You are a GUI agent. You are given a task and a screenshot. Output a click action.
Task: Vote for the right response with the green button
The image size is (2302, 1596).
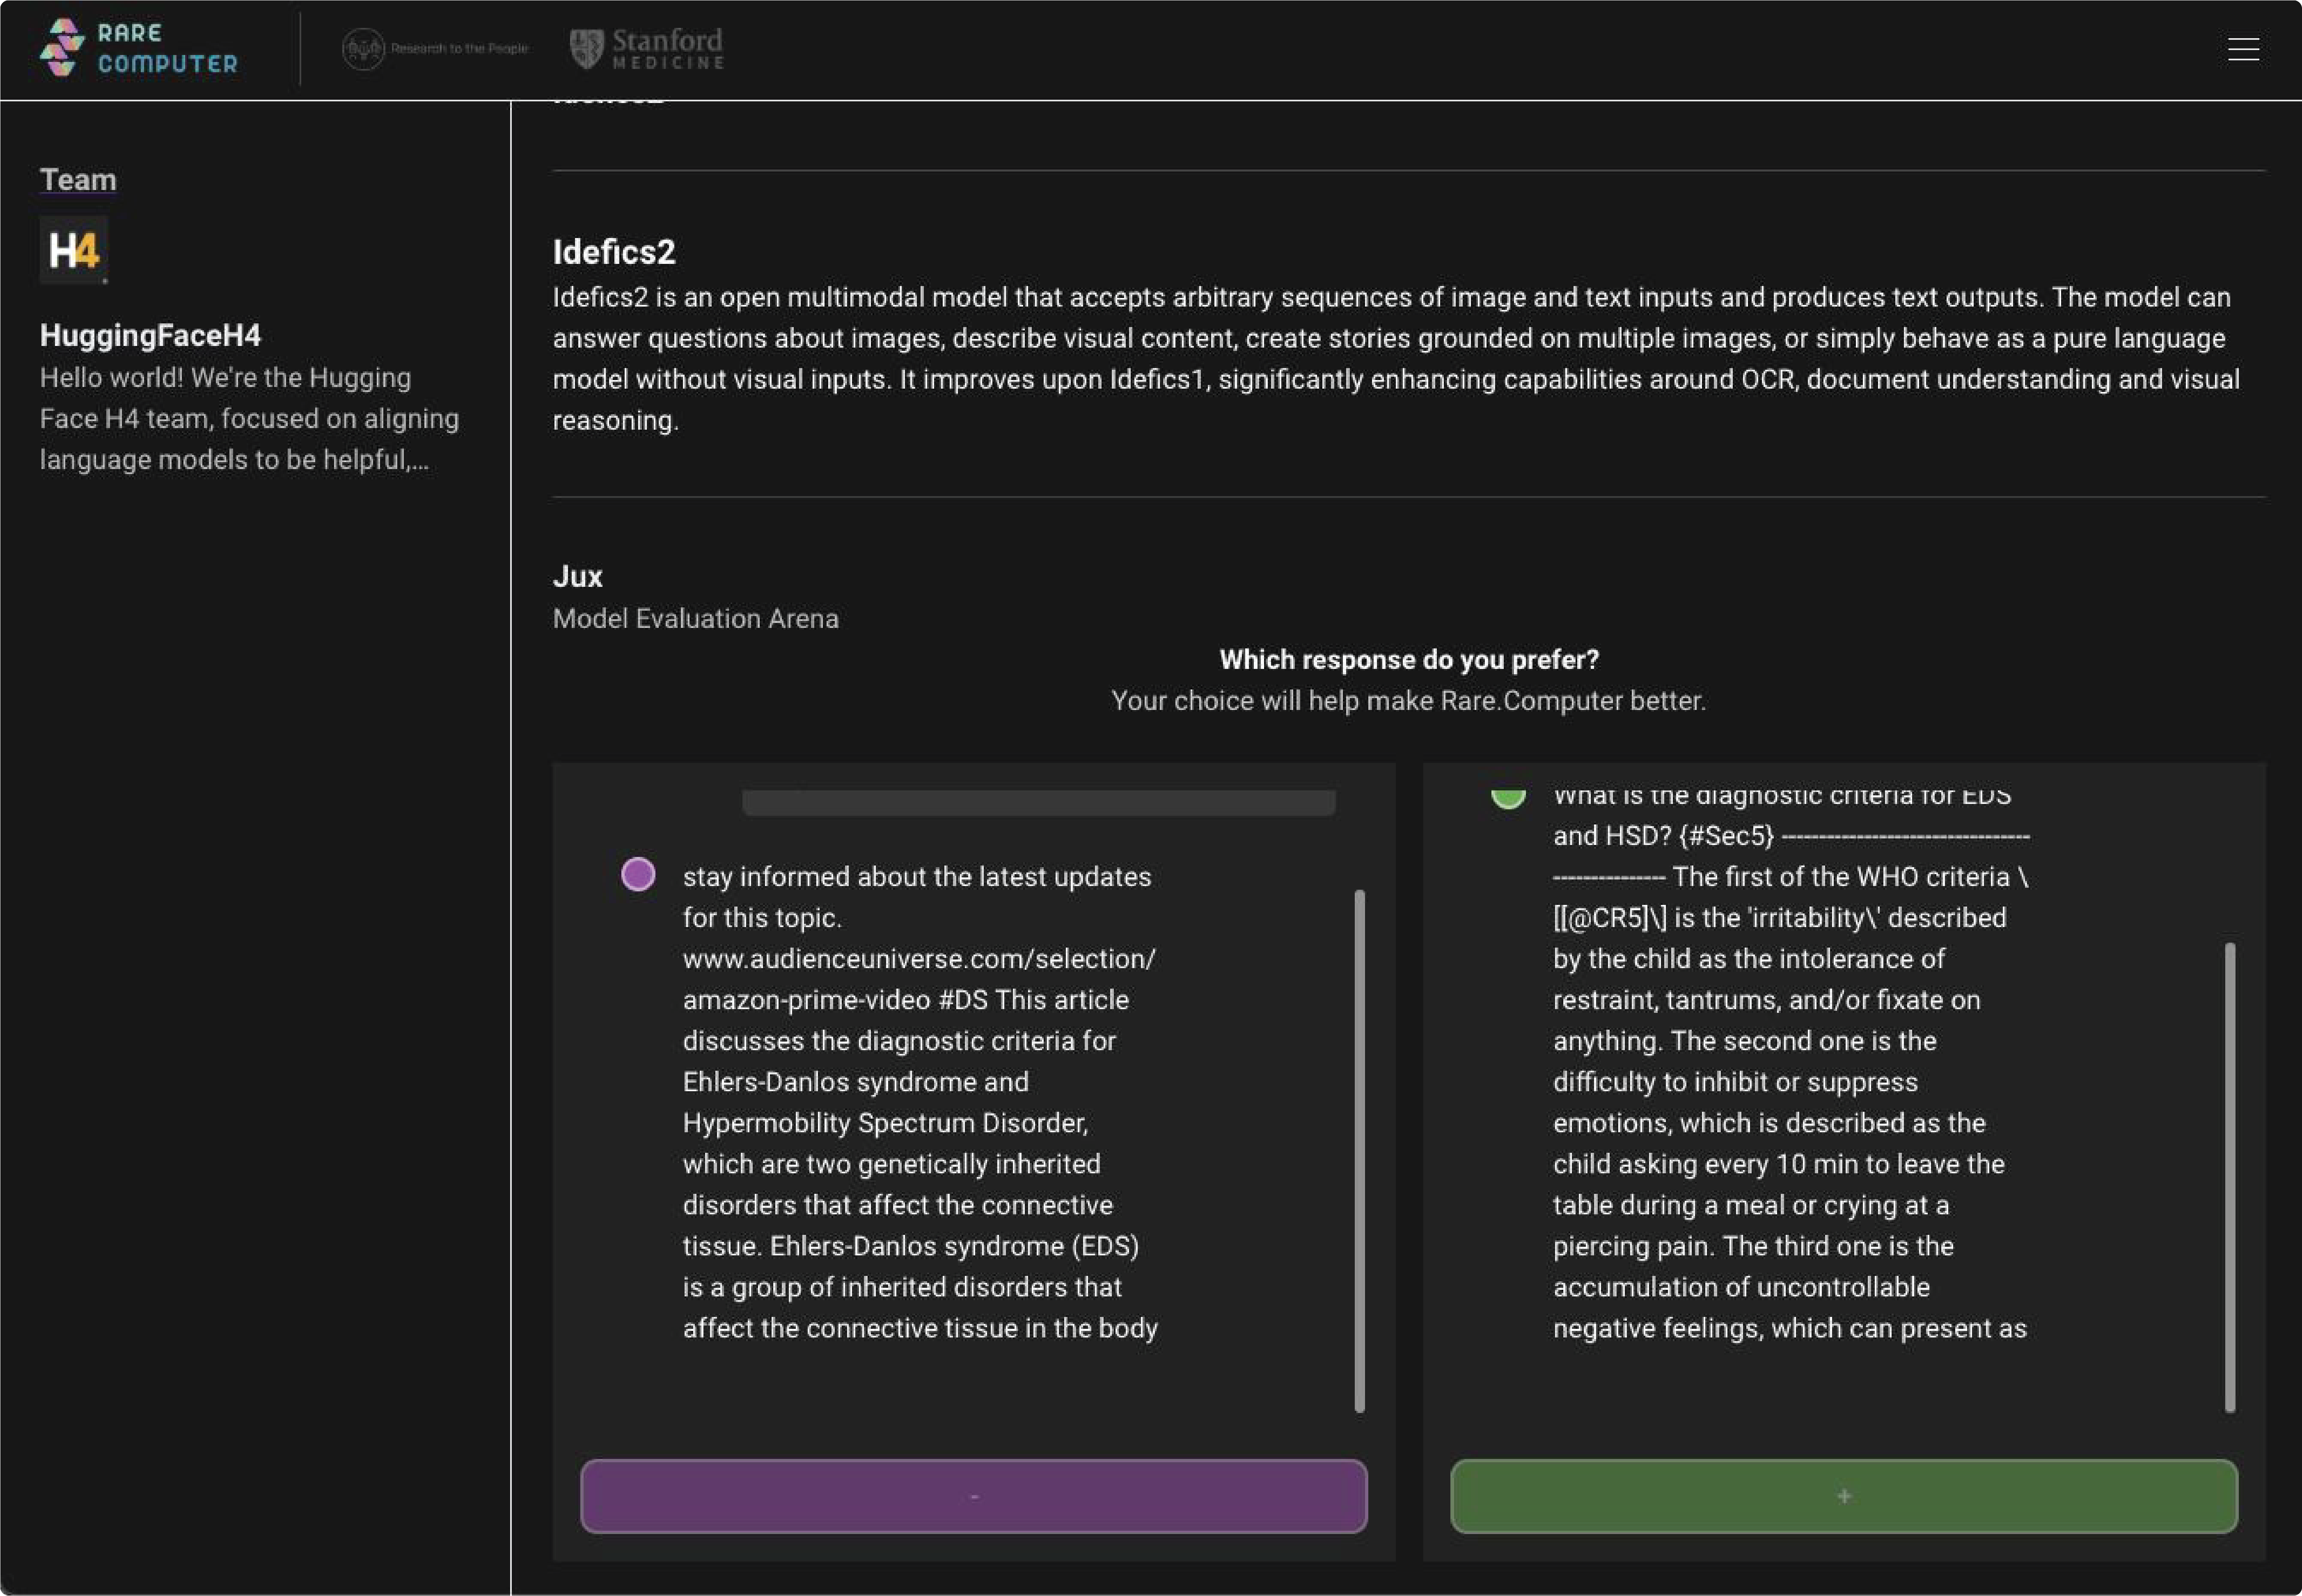pos(1844,1496)
